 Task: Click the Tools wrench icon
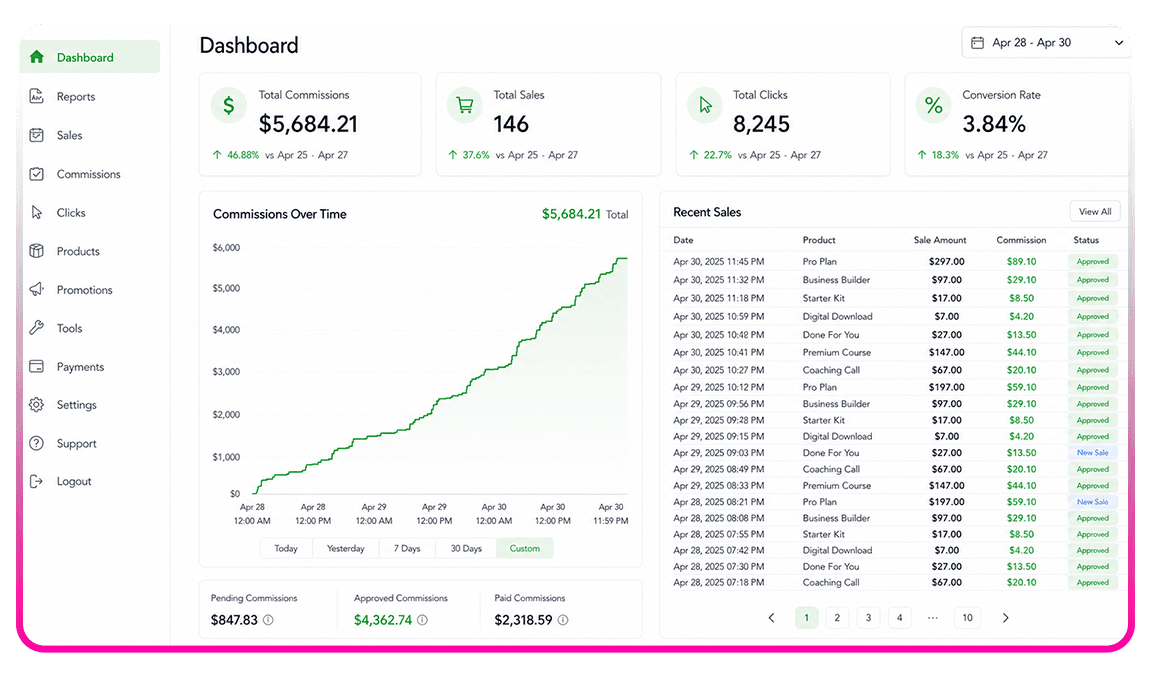click(x=37, y=328)
